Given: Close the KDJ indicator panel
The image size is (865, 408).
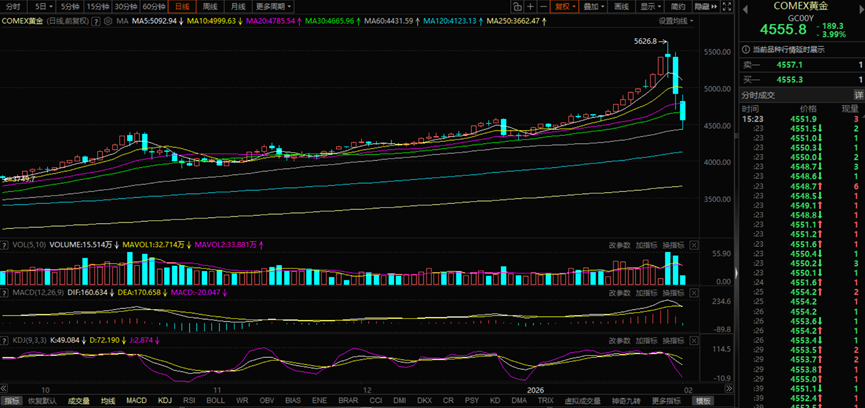Looking at the screenshot, I should pyautogui.click(x=693, y=339).
